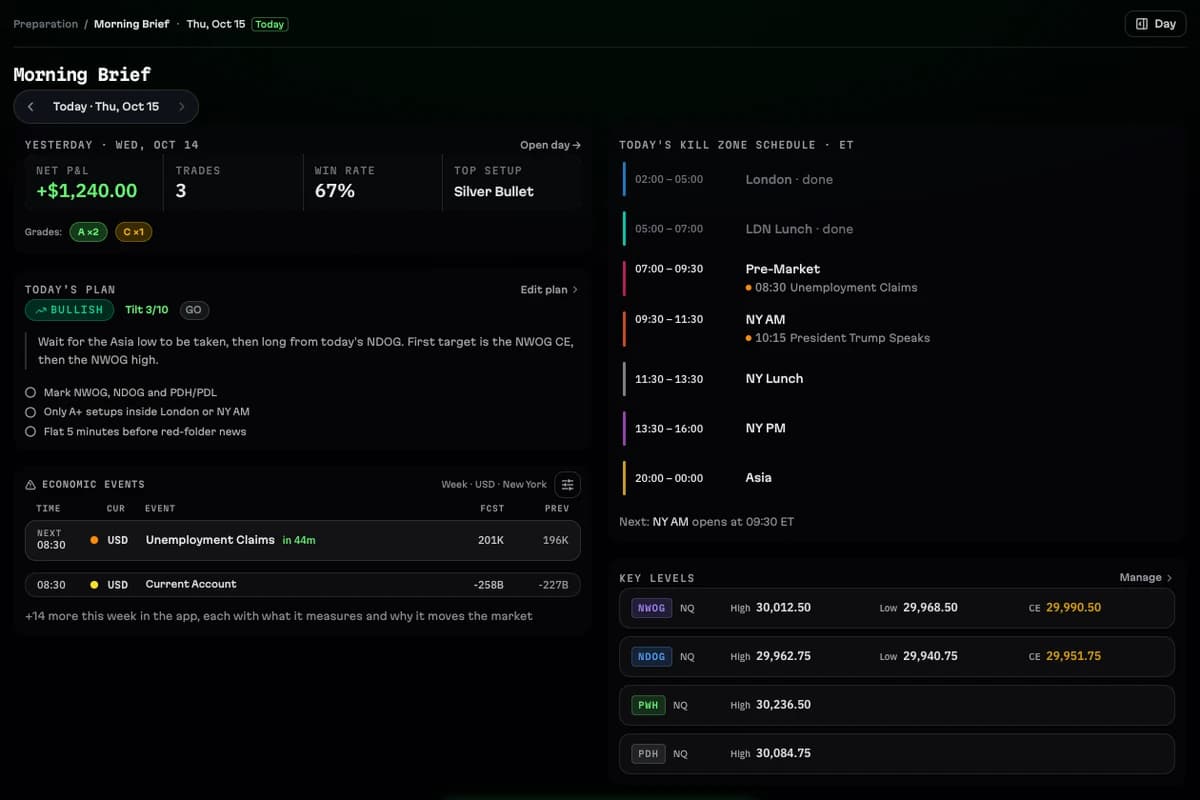The image size is (1200, 800).
Task: Open the economic events filter settings
Action: point(567,485)
